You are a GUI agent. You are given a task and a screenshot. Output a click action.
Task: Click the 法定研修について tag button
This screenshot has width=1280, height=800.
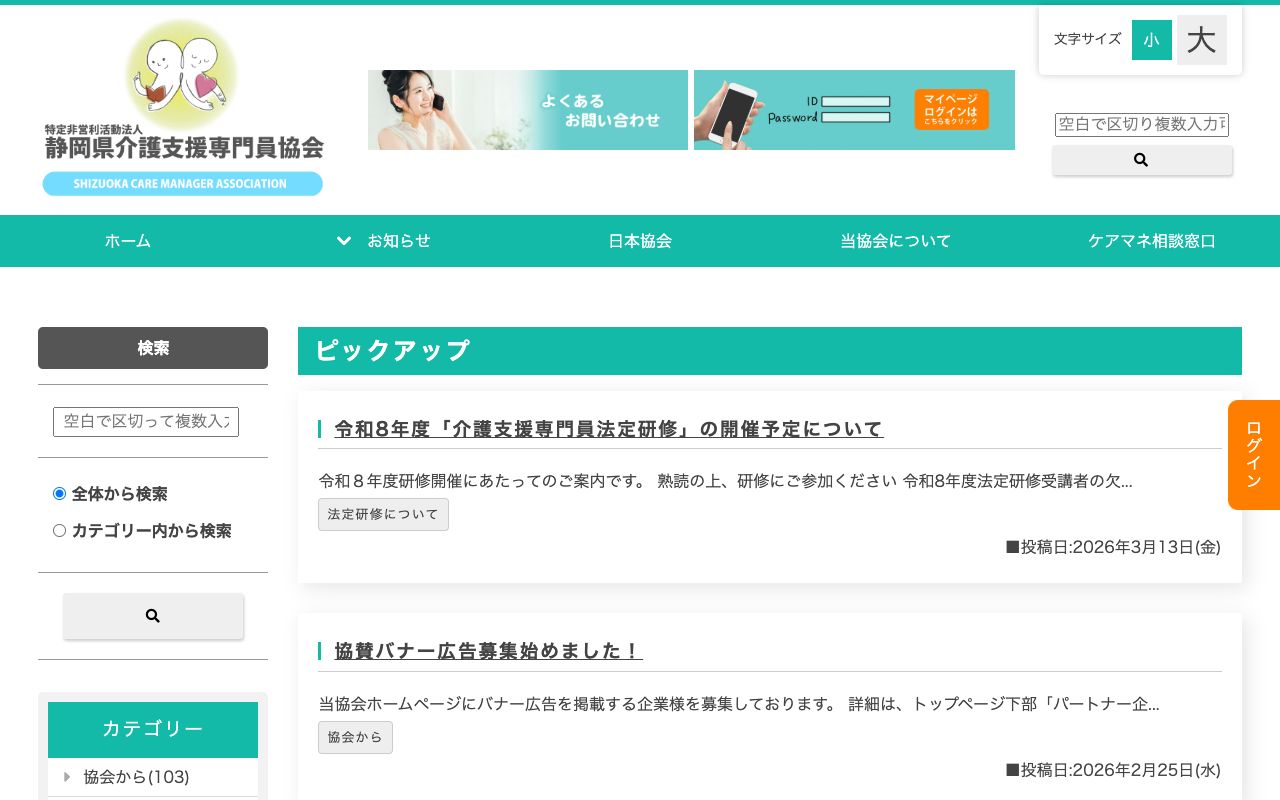pyautogui.click(x=383, y=514)
